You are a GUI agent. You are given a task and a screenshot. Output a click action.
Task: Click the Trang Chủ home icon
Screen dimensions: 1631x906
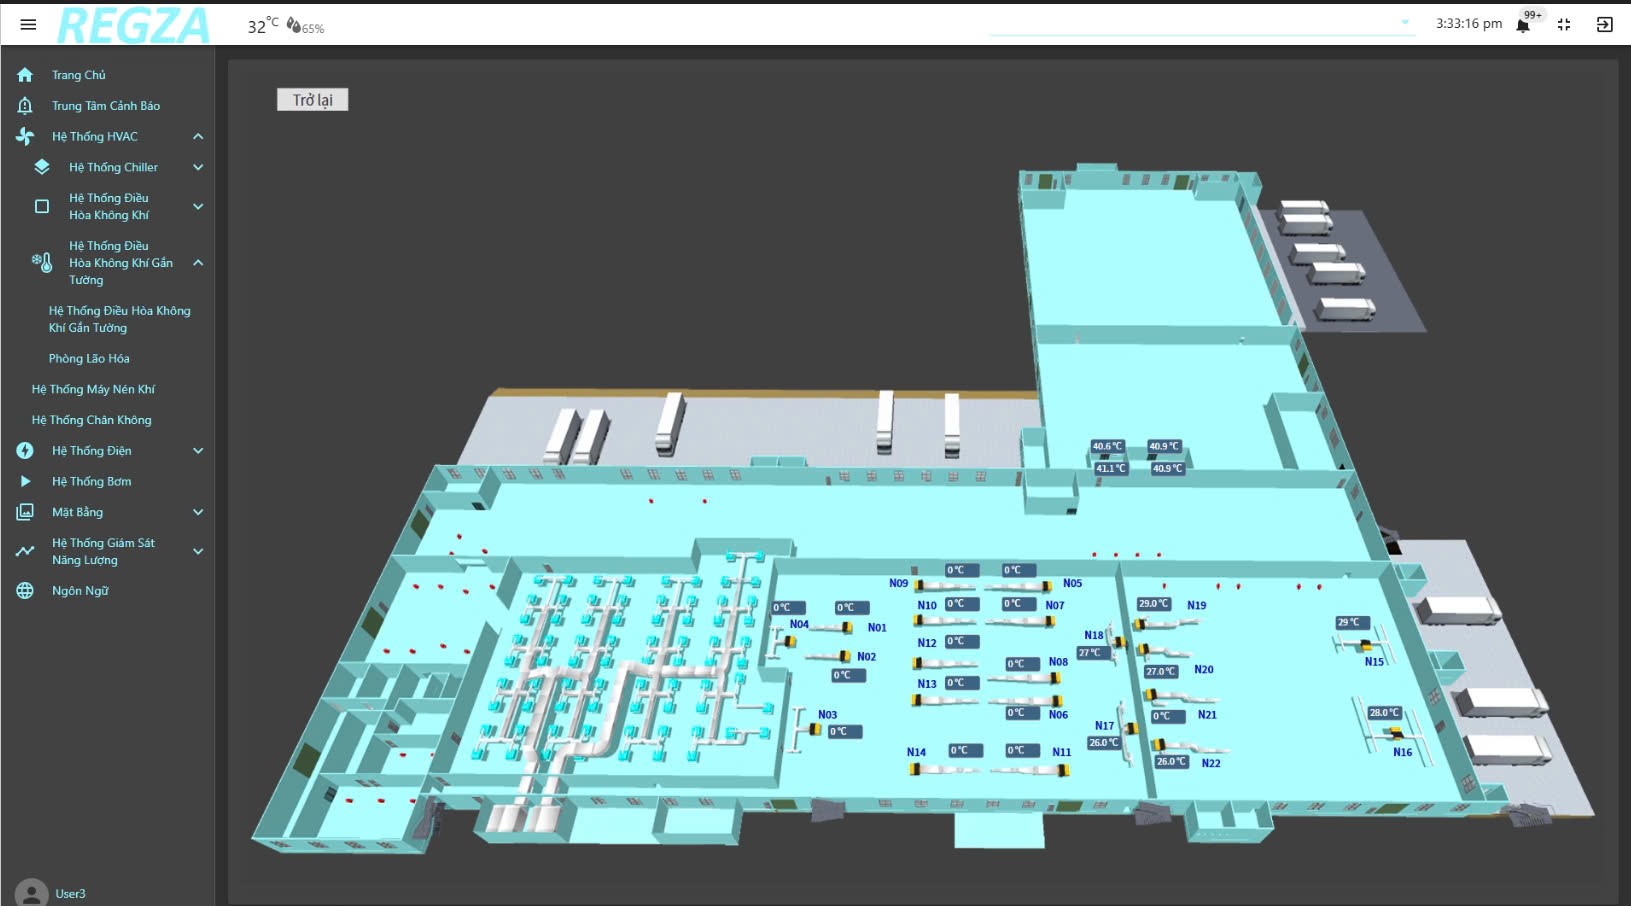[x=25, y=75]
